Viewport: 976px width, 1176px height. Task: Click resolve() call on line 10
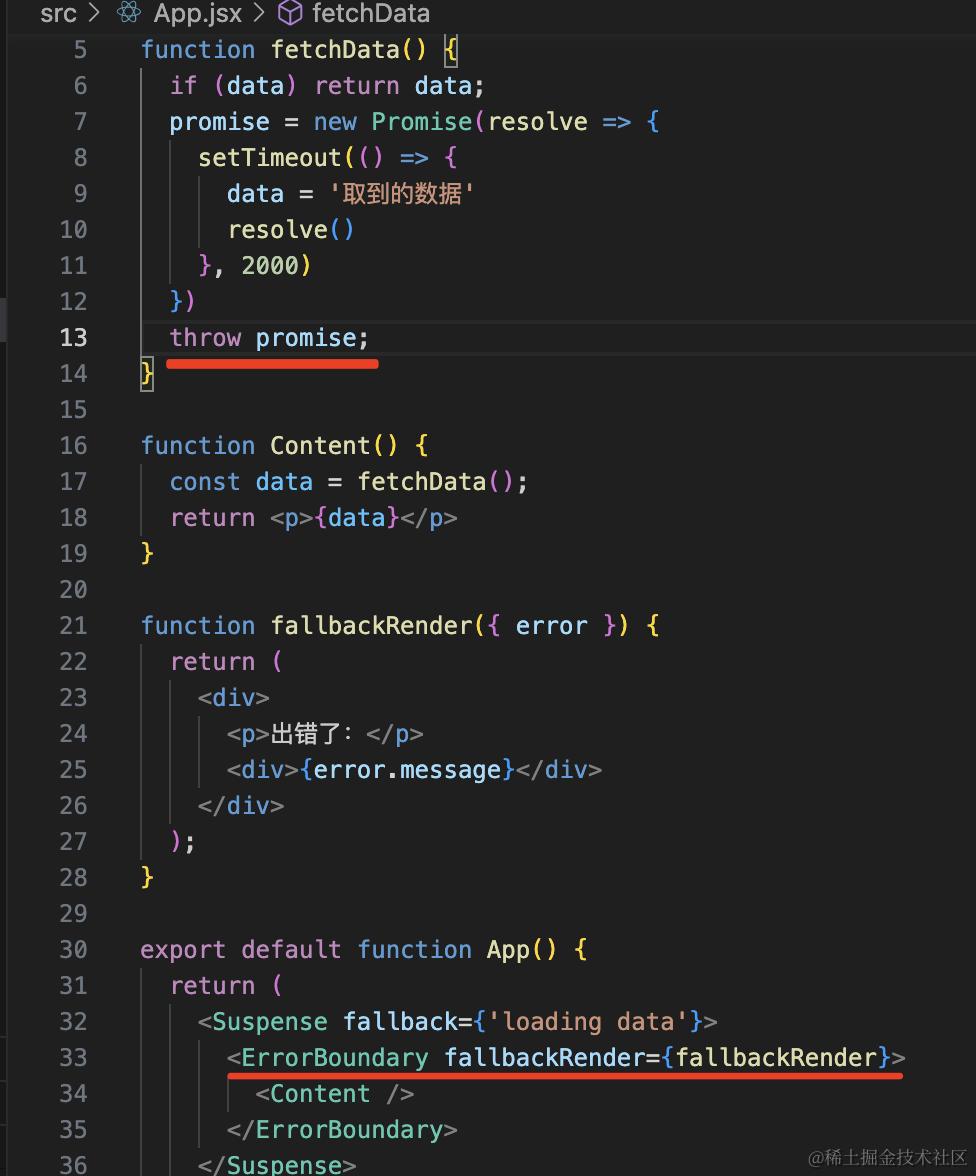291,230
